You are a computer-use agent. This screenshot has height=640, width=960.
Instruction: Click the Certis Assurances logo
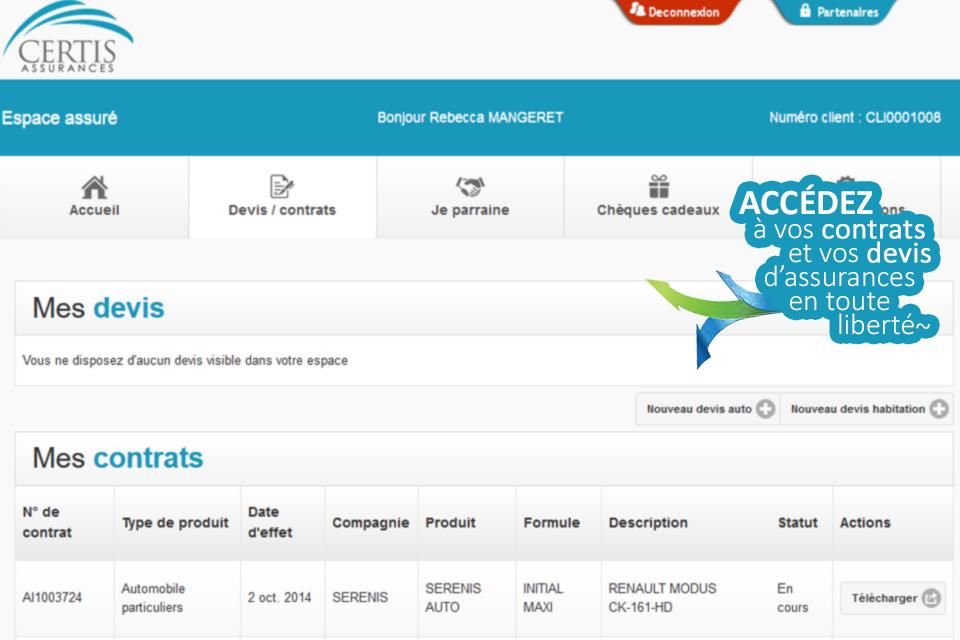(67, 37)
